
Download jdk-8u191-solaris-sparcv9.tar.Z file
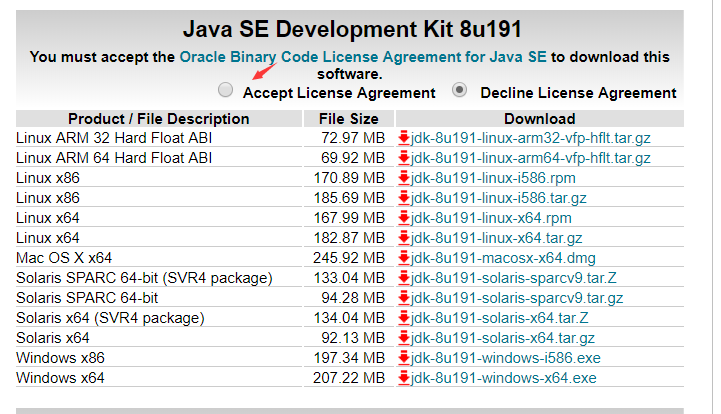point(514,278)
